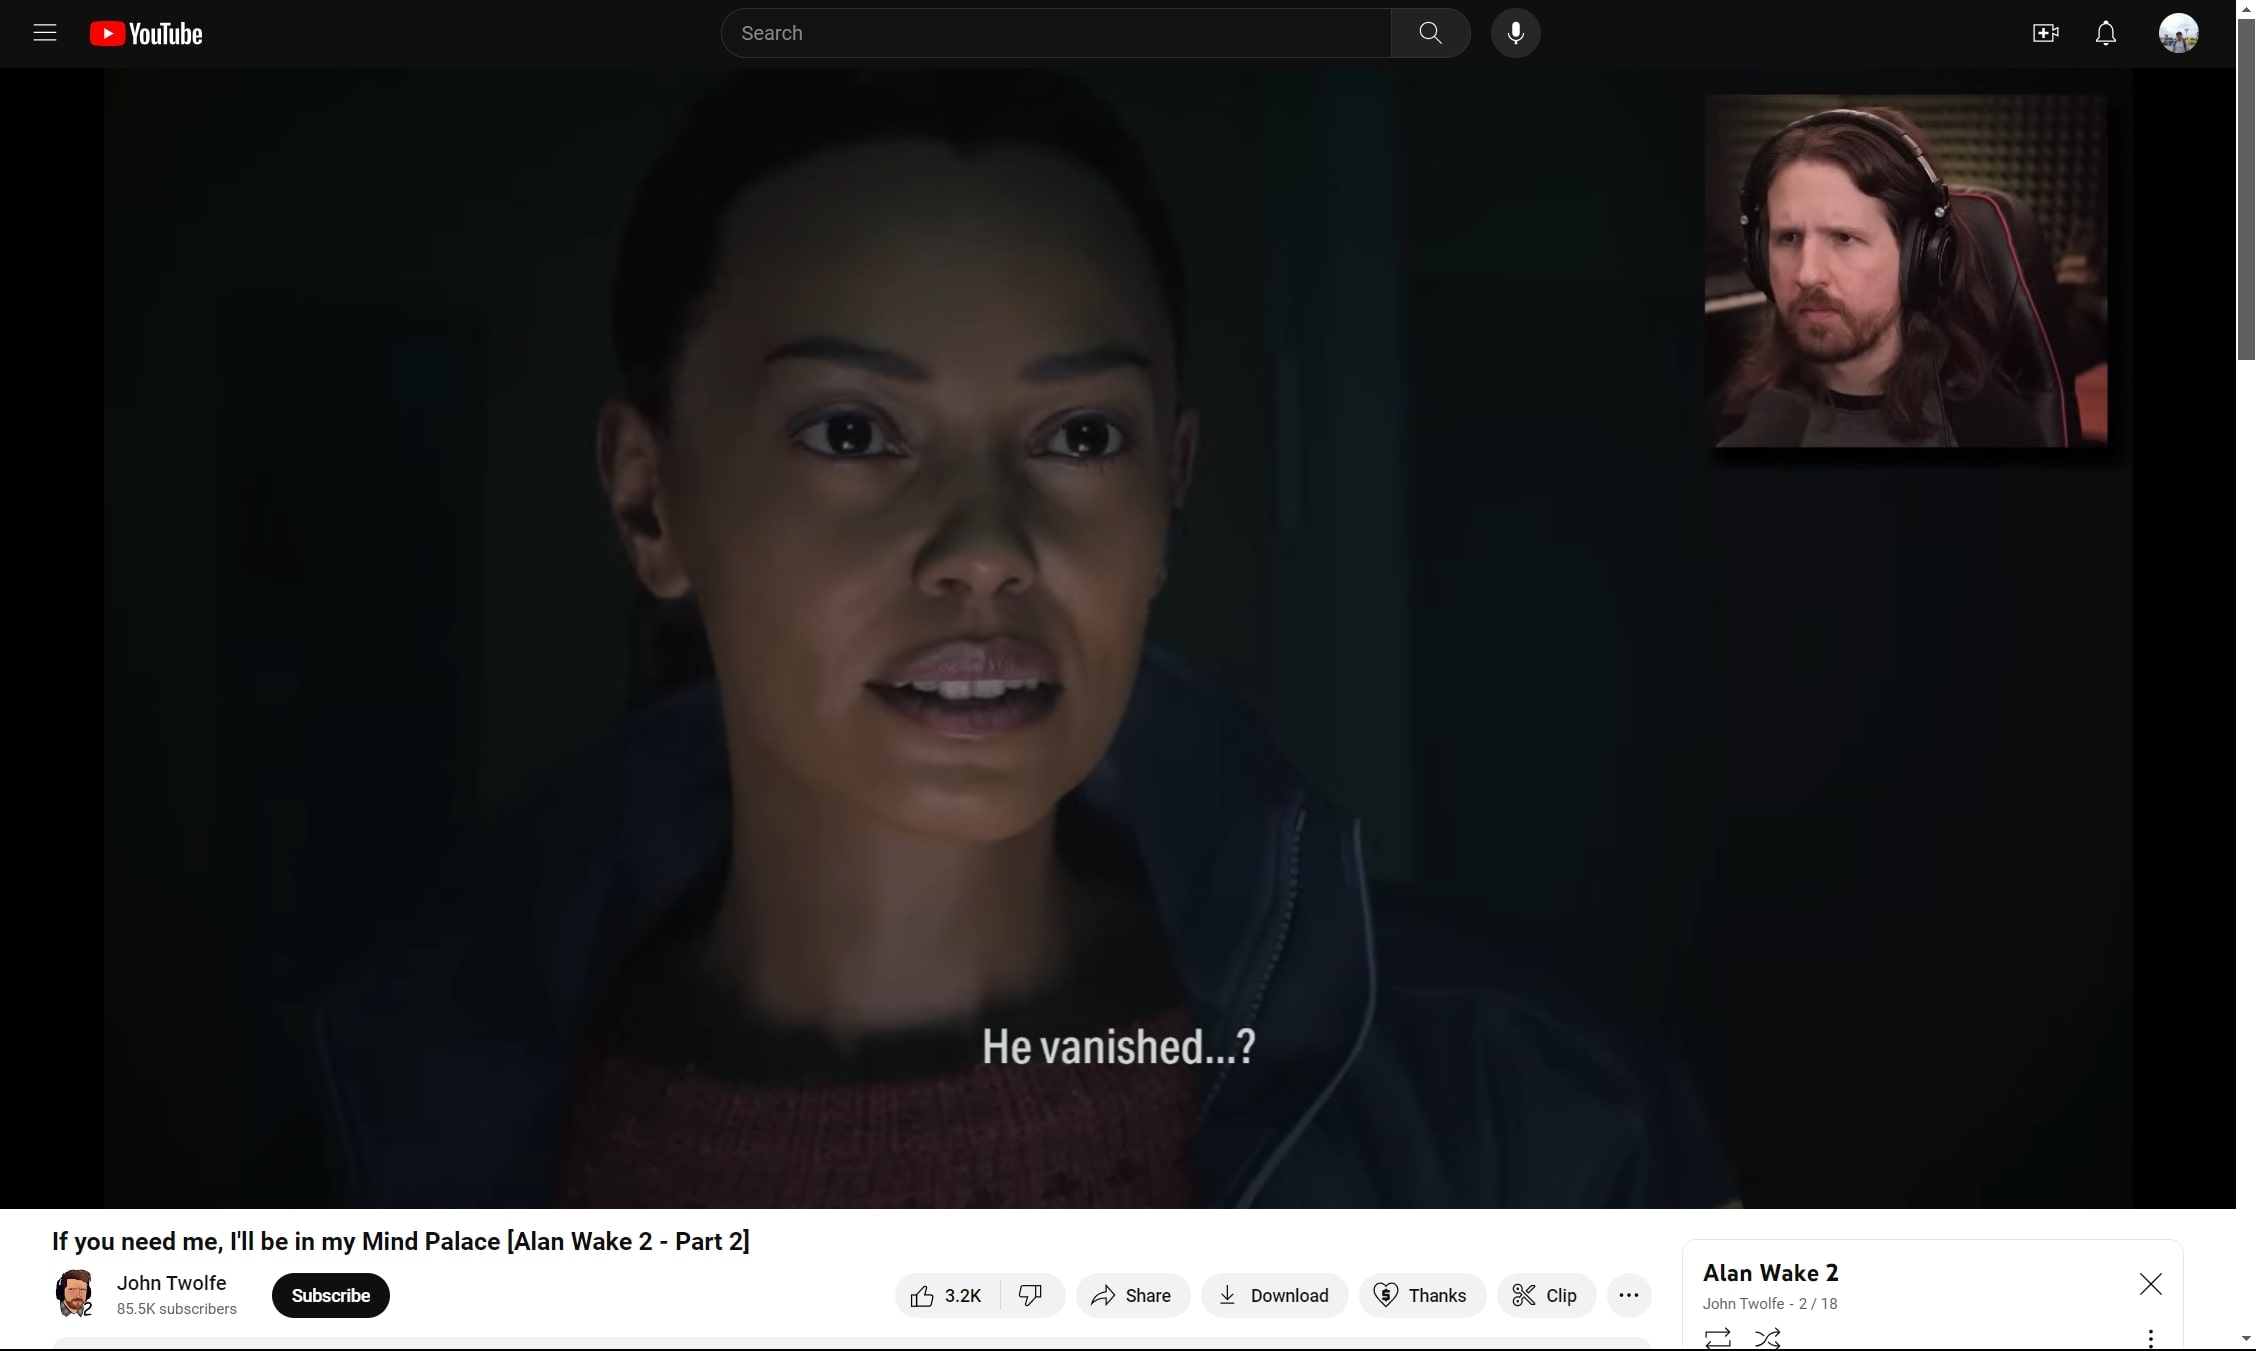This screenshot has width=2256, height=1351.
Task: Open the hamburger guide menu
Action: click(x=45, y=33)
